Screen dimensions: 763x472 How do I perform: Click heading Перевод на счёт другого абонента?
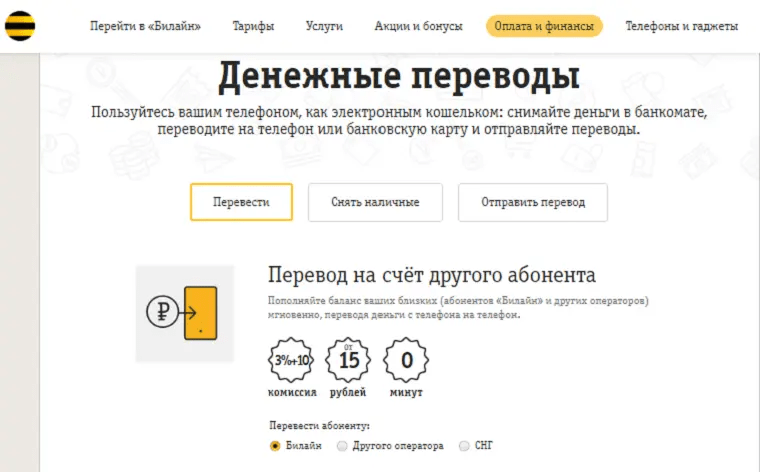(x=432, y=275)
